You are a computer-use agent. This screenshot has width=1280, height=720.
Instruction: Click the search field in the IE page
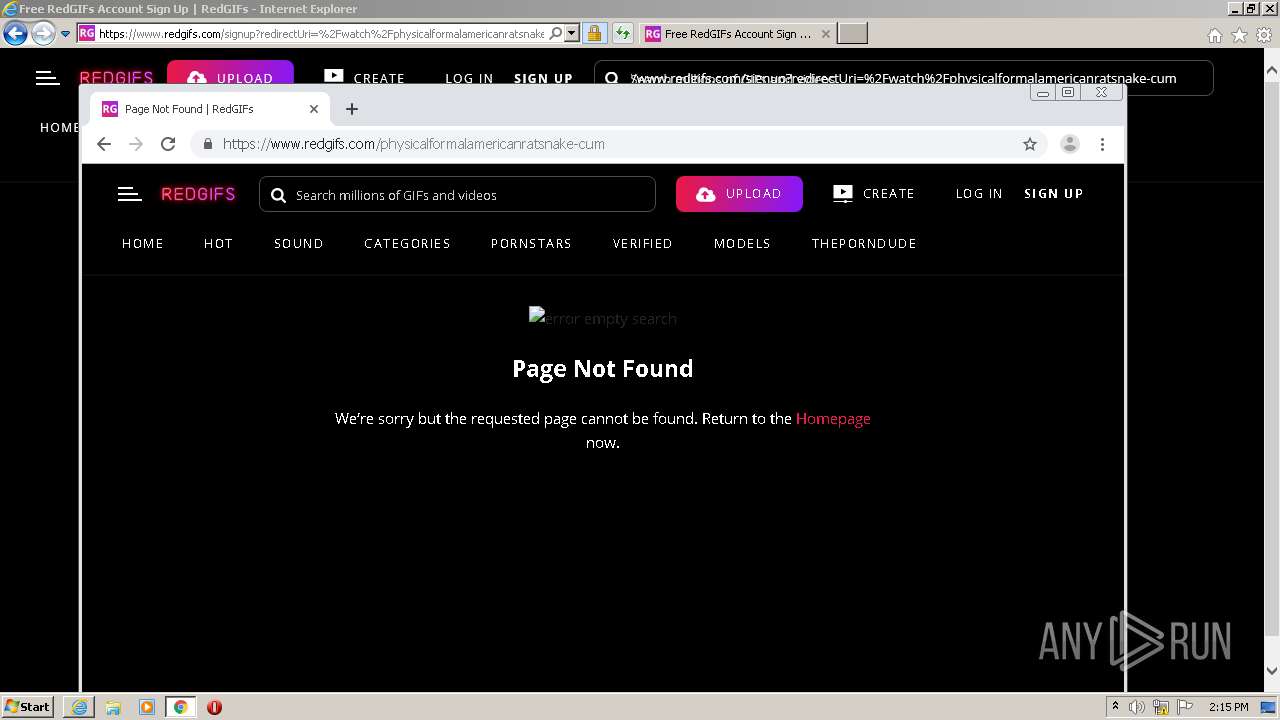[x=903, y=78]
